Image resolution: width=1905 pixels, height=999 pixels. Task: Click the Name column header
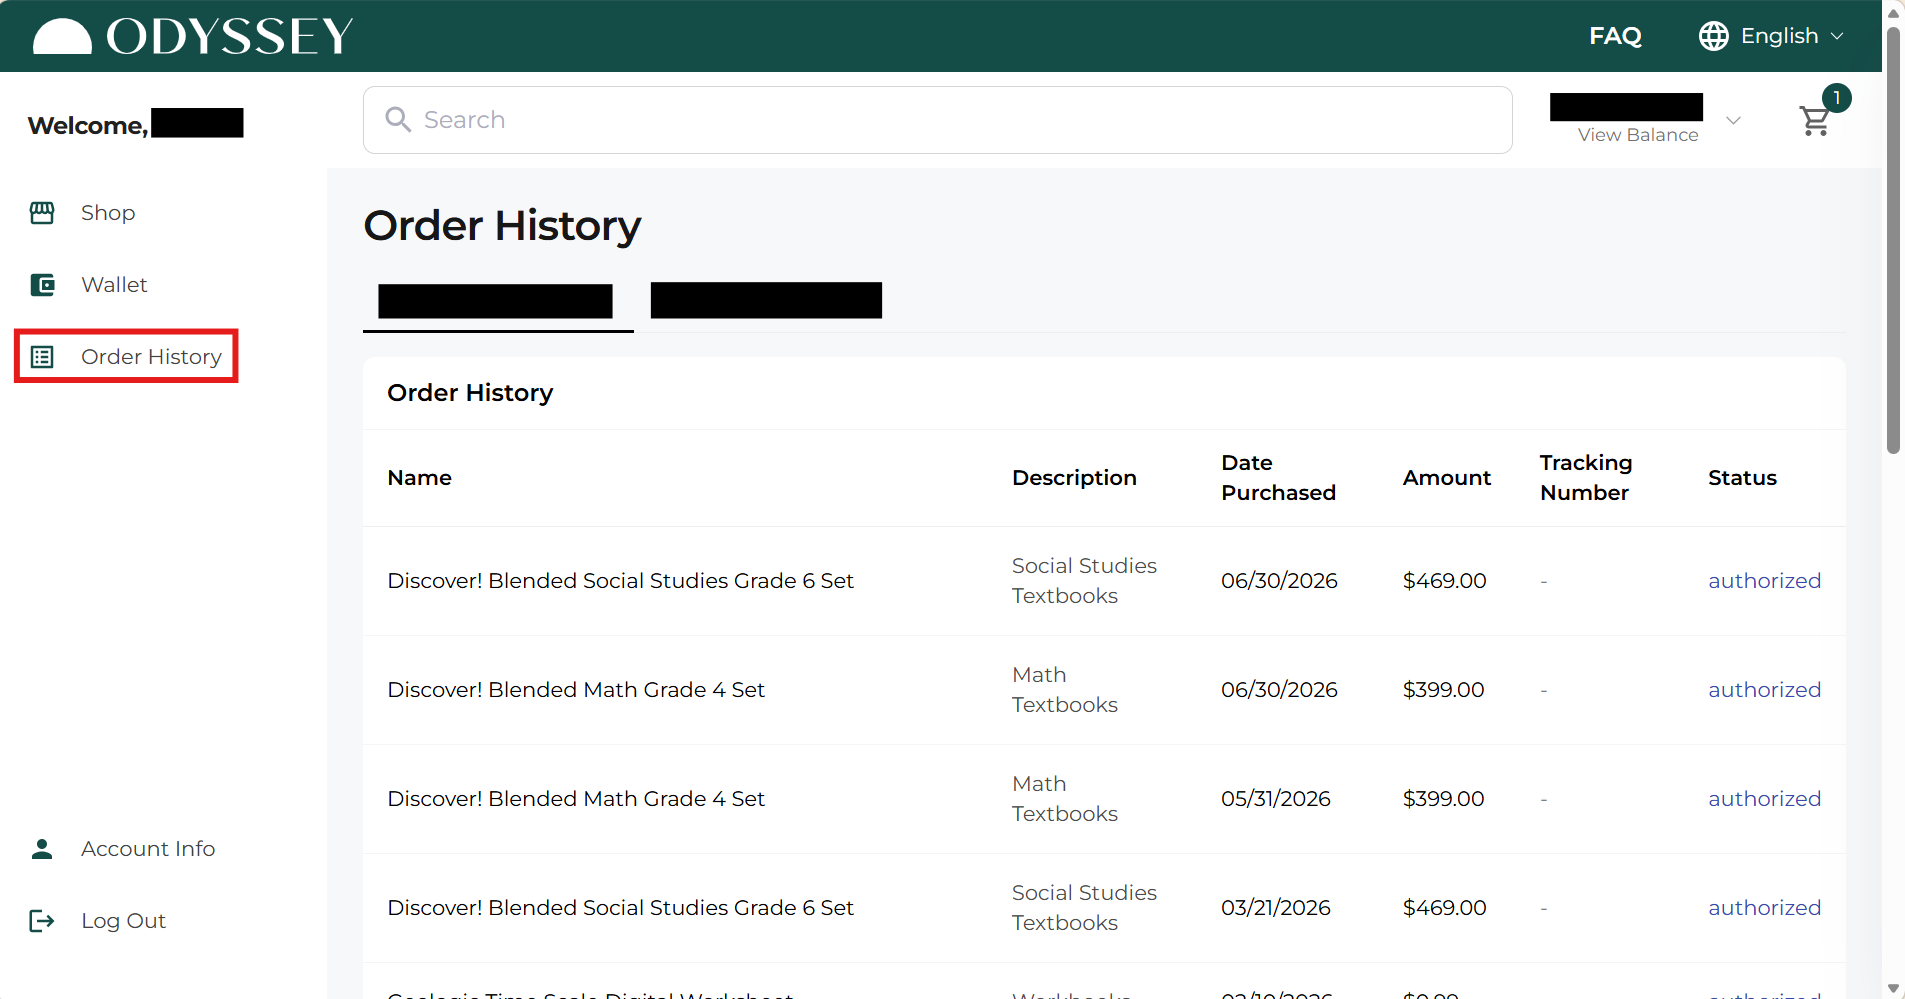[419, 478]
